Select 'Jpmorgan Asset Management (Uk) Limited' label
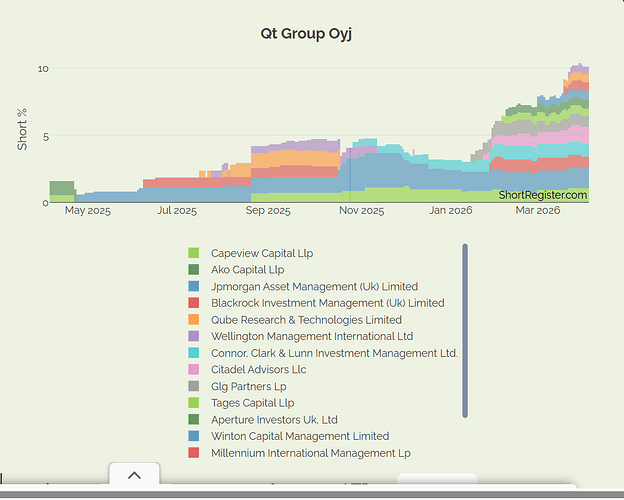 [x=314, y=287]
